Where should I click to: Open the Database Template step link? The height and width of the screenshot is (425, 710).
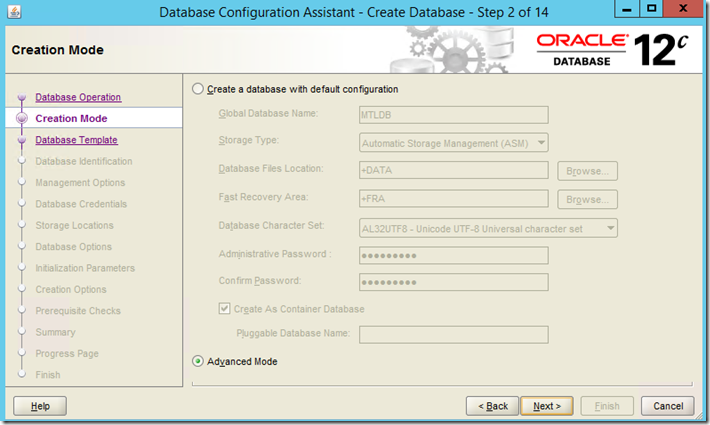coord(77,140)
